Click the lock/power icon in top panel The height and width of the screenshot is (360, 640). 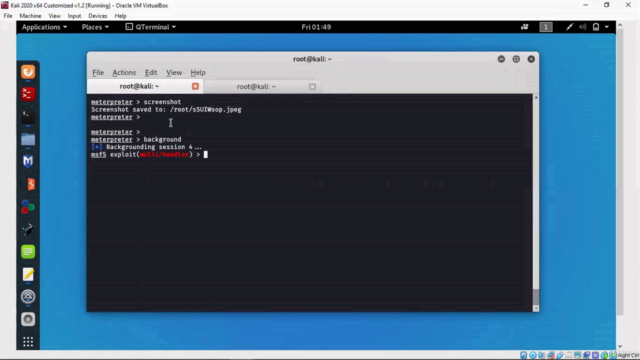pos(596,27)
